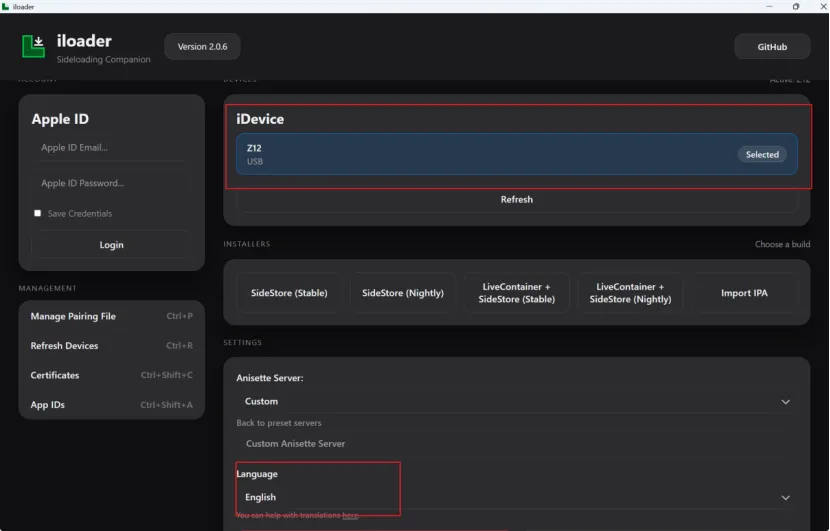Click the Language dropdown chevron arrow

pos(786,498)
